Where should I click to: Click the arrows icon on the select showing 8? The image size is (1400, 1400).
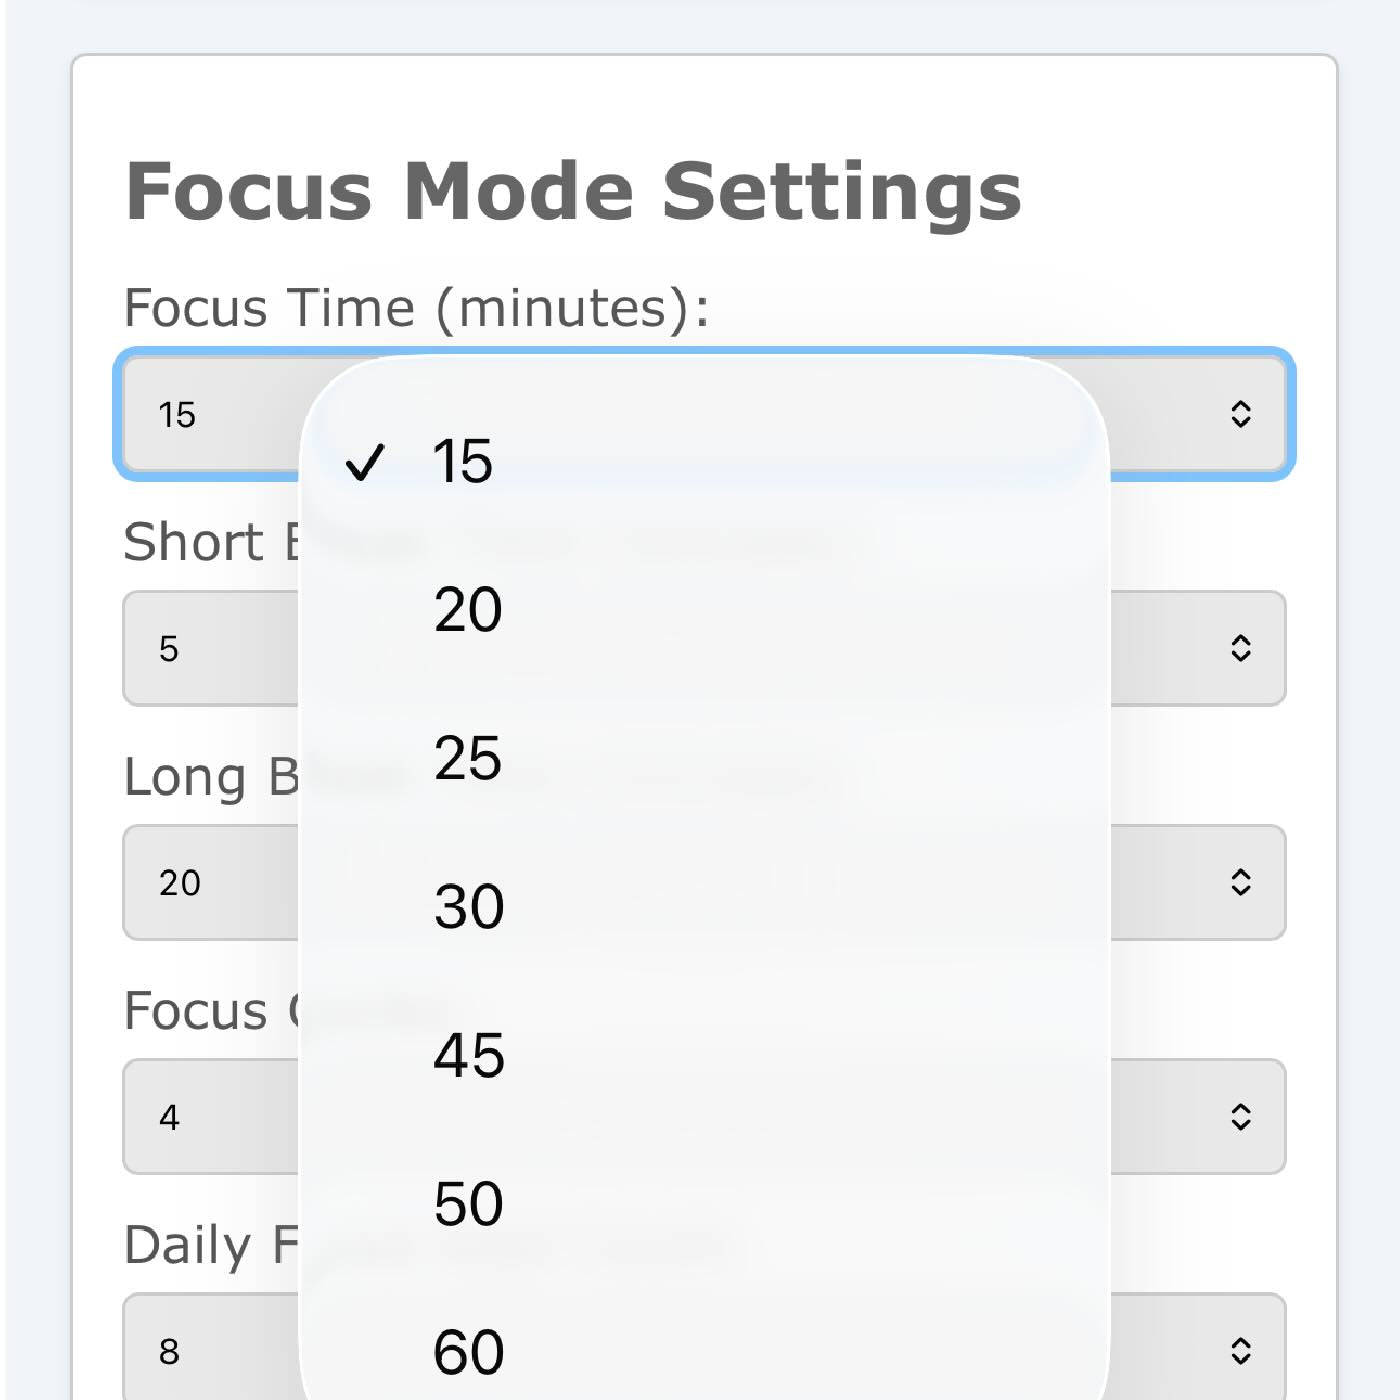[x=1240, y=1350]
